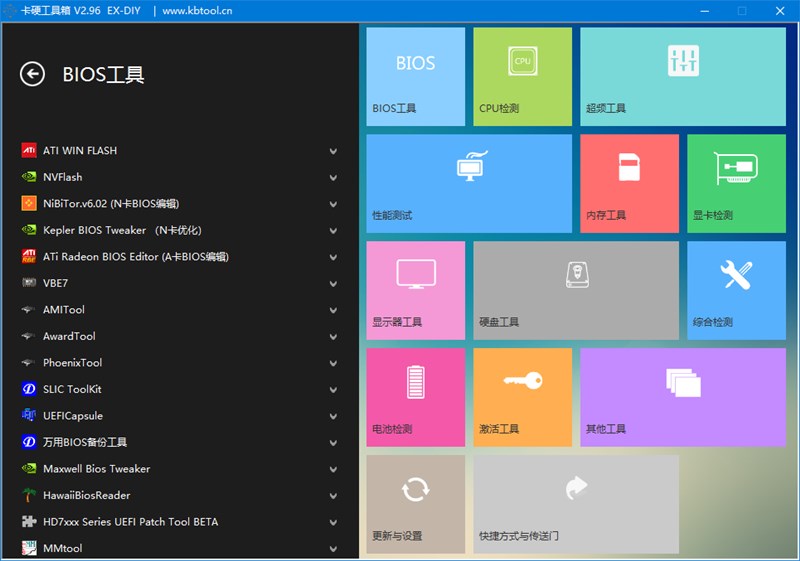Open the 快捷方式与传送门 tile
800x561 pixels.
[576, 504]
